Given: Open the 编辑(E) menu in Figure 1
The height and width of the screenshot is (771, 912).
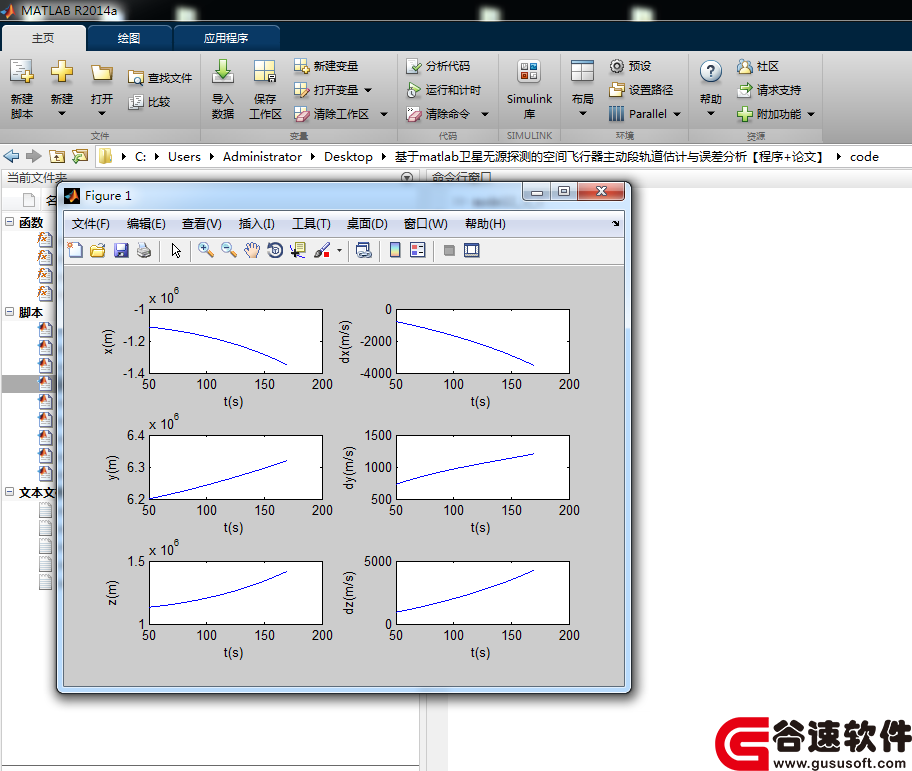Looking at the screenshot, I should (x=146, y=224).
